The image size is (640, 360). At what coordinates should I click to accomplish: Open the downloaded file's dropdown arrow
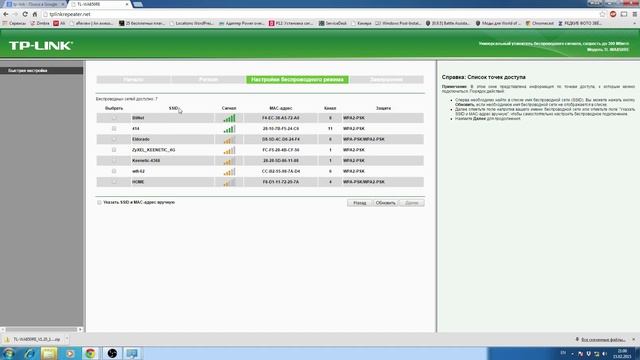[67, 339]
